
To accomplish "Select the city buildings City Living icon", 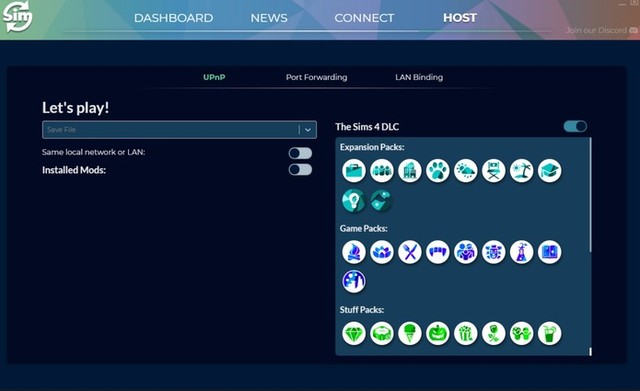I will click(x=409, y=170).
